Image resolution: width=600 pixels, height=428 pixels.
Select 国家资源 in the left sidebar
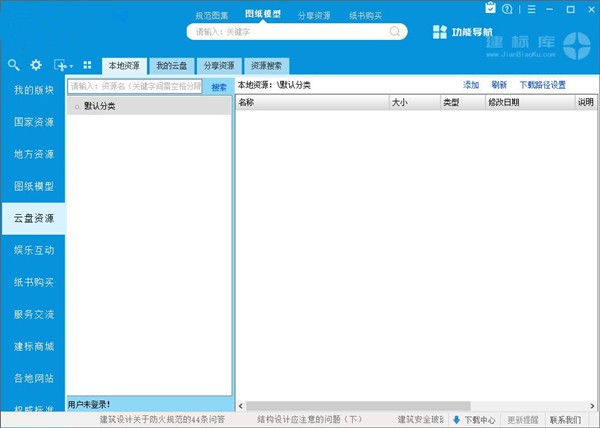33,122
